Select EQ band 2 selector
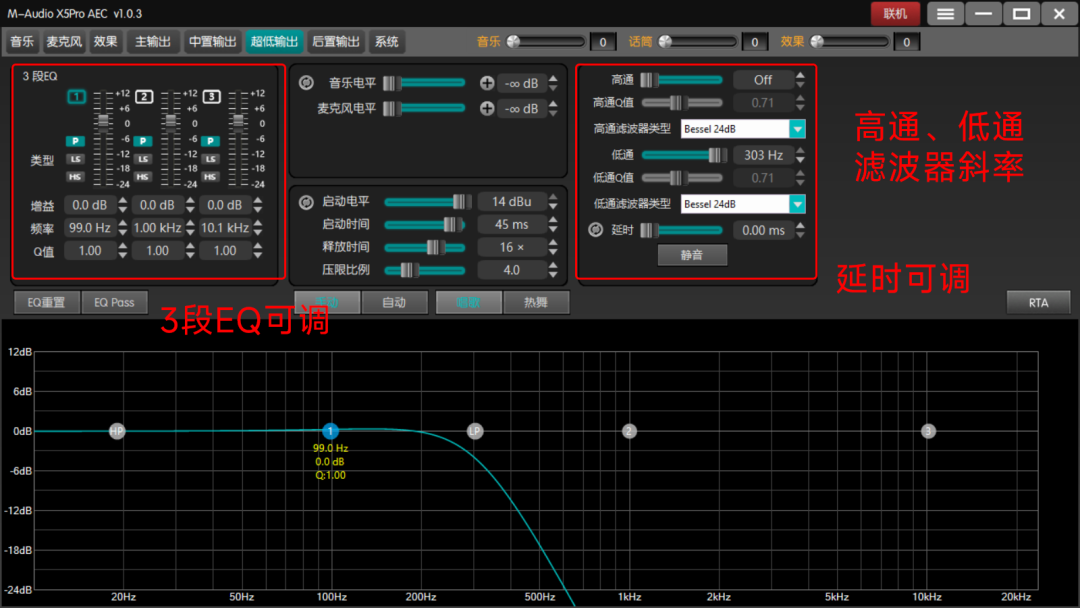Image resolution: width=1080 pixels, height=608 pixels. coord(144,96)
